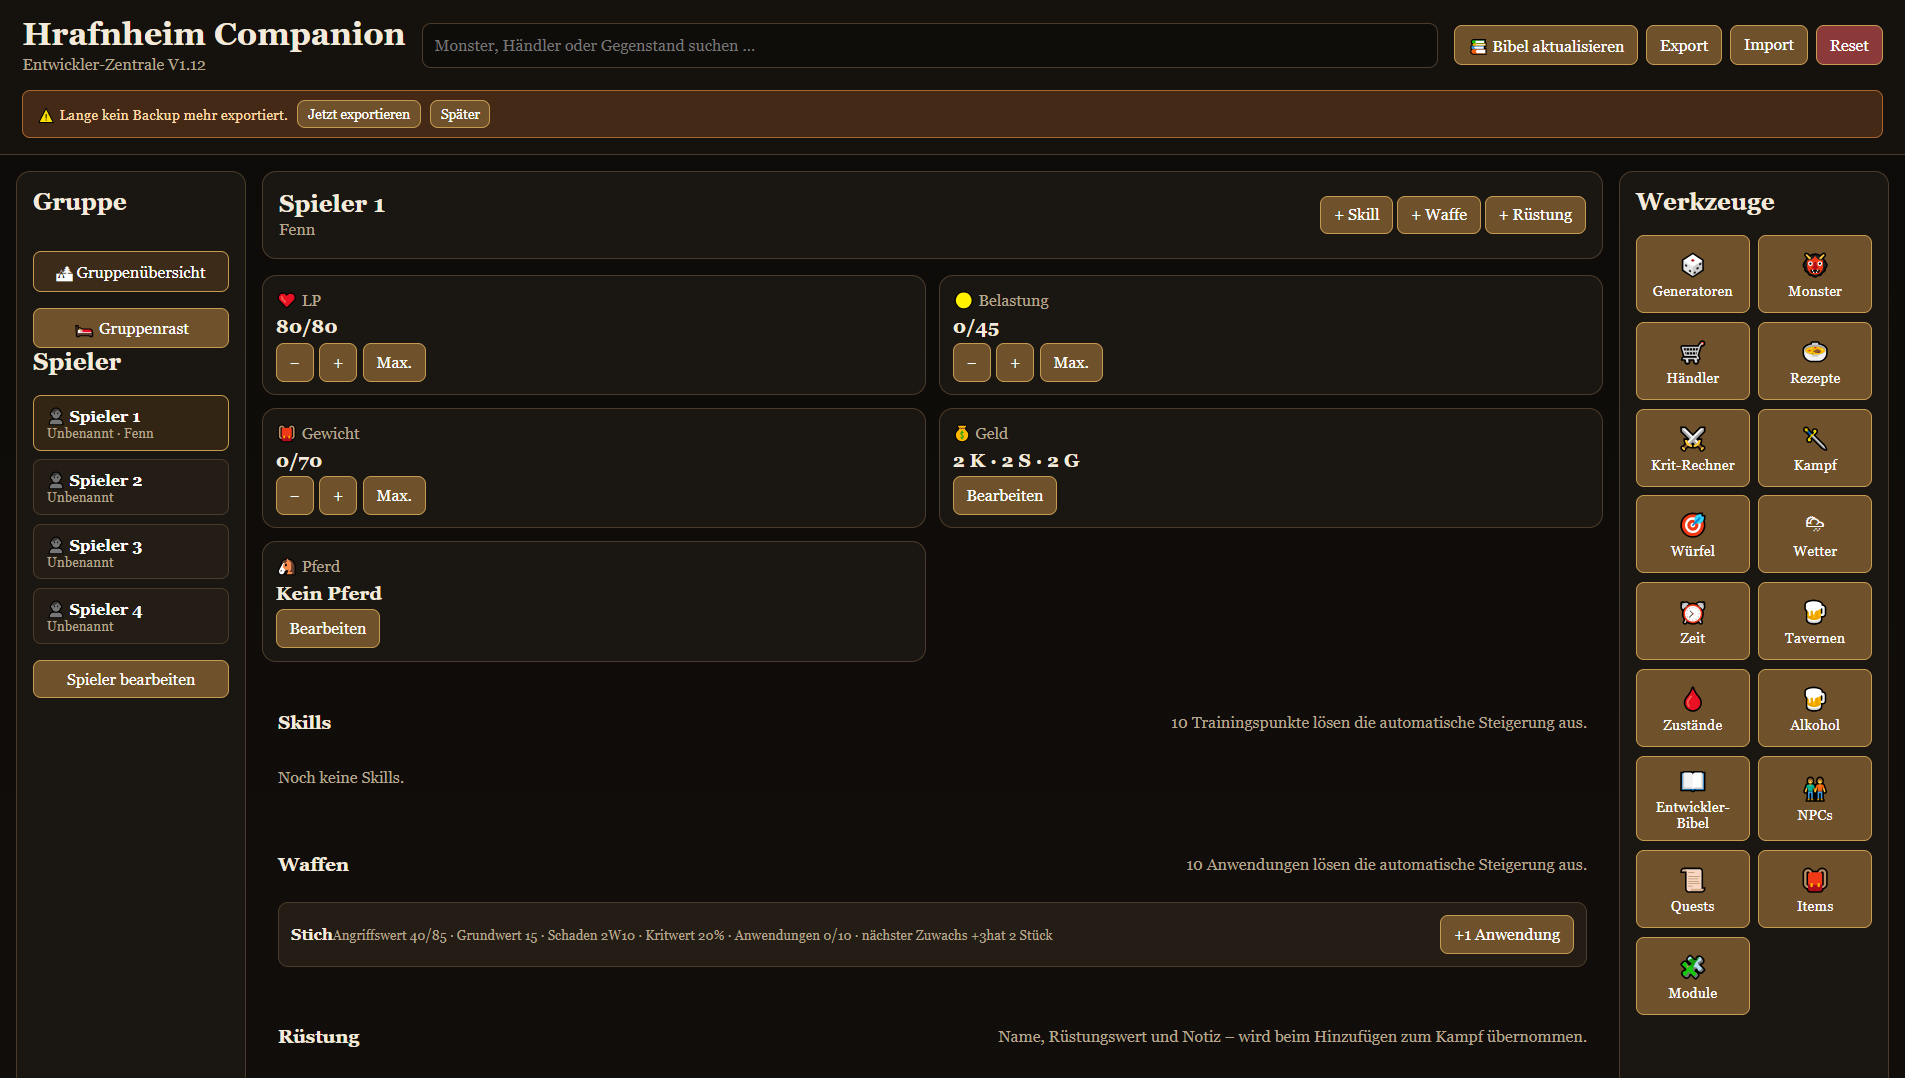Click the 'Noch keine Skills.' text
The height and width of the screenshot is (1078, 1905).
[341, 778]
